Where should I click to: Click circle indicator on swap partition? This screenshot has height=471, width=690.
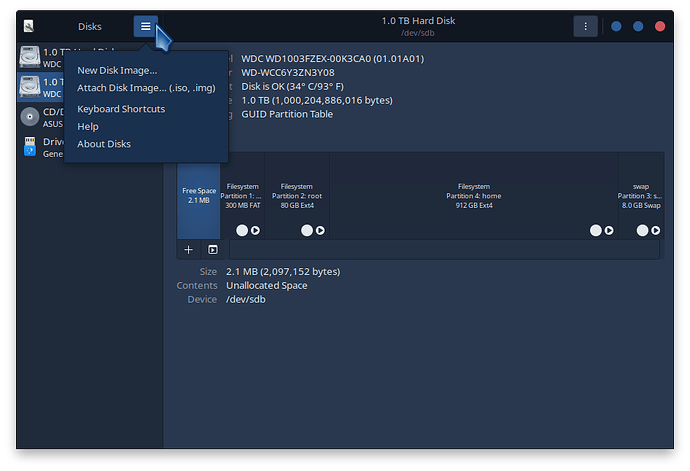(x=642, y=230)
